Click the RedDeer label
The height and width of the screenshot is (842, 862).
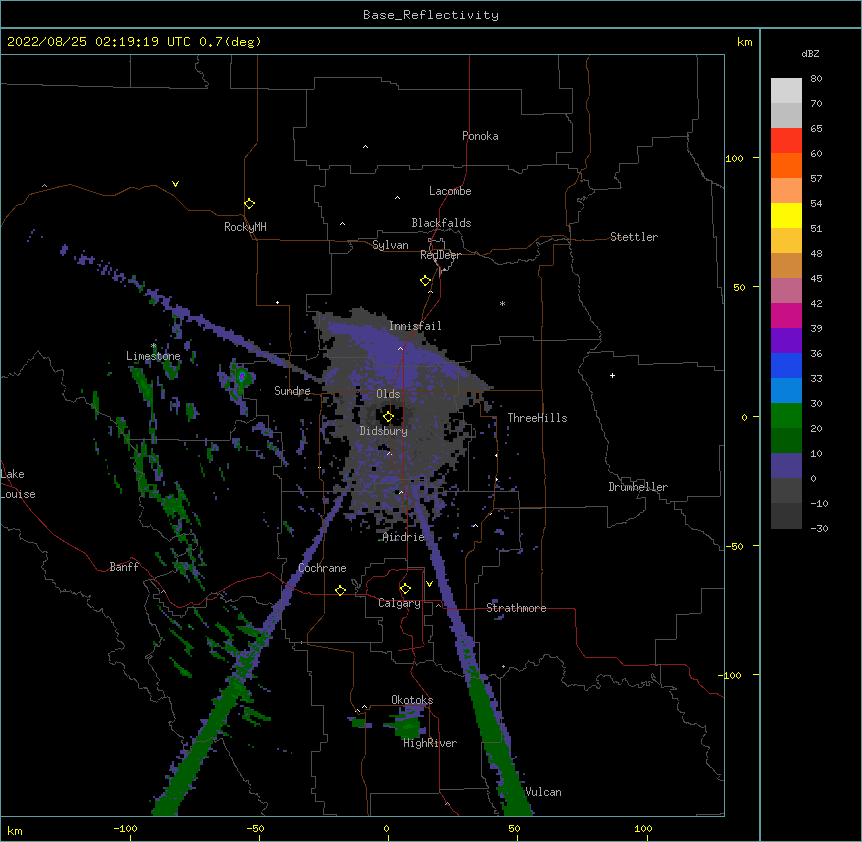point(440,255)
